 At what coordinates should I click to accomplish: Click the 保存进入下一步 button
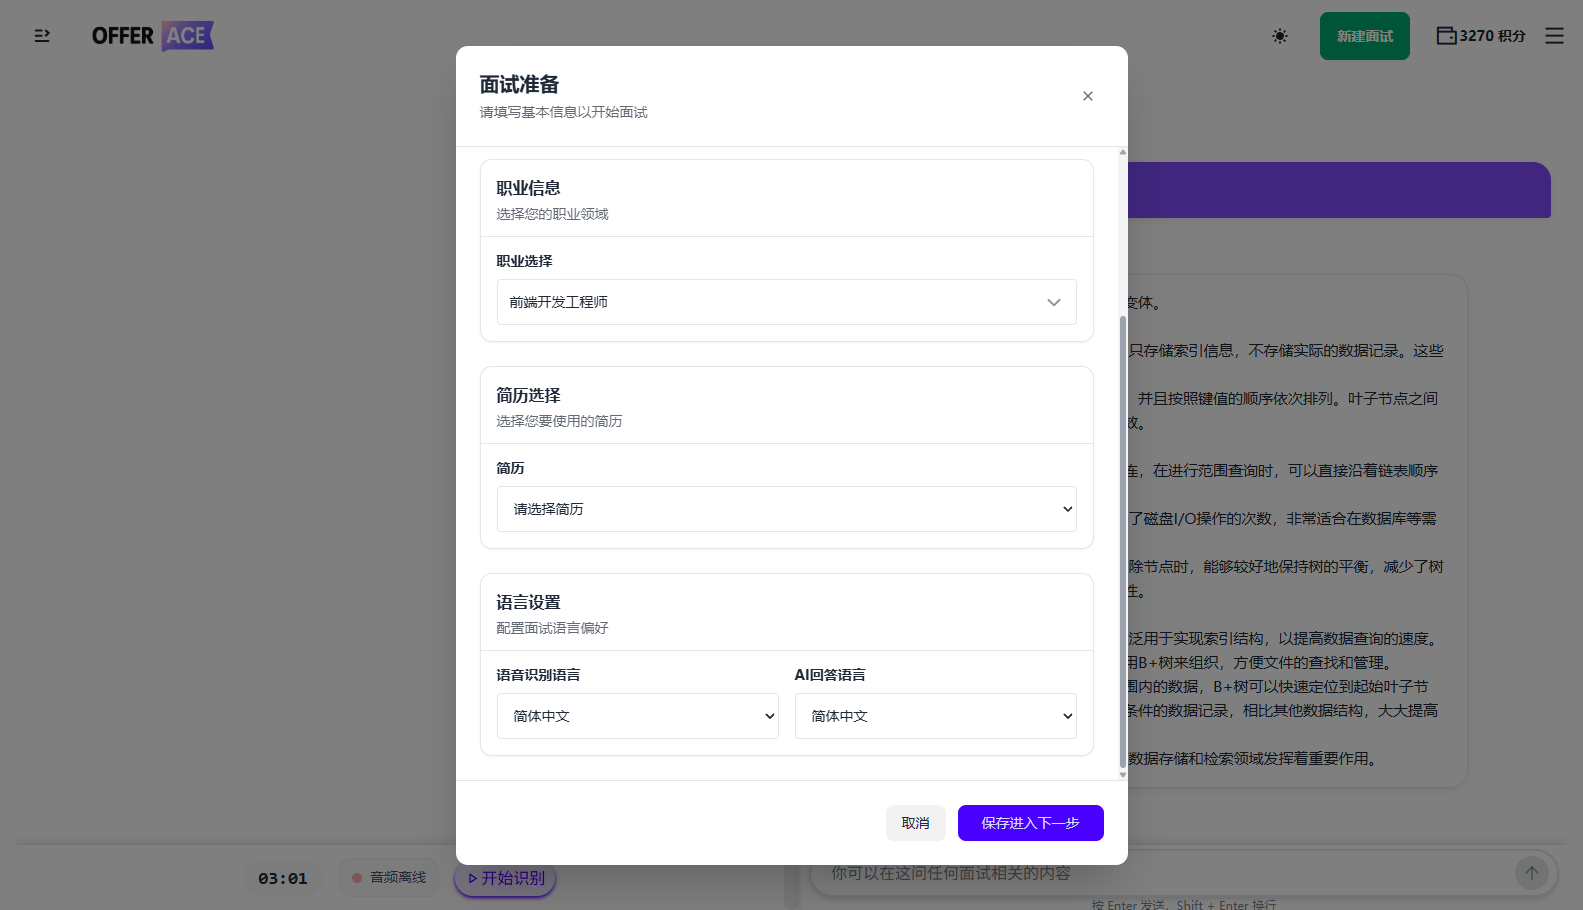tap(1031, 823)
